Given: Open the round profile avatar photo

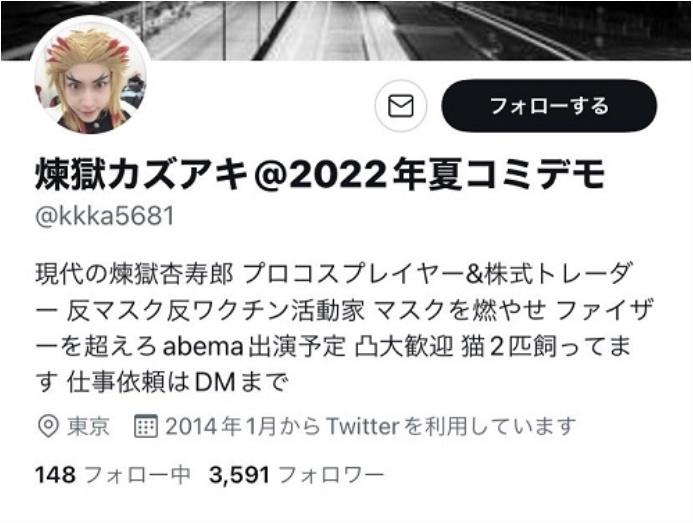Looking at the screenshot, I should click(90, 75).
